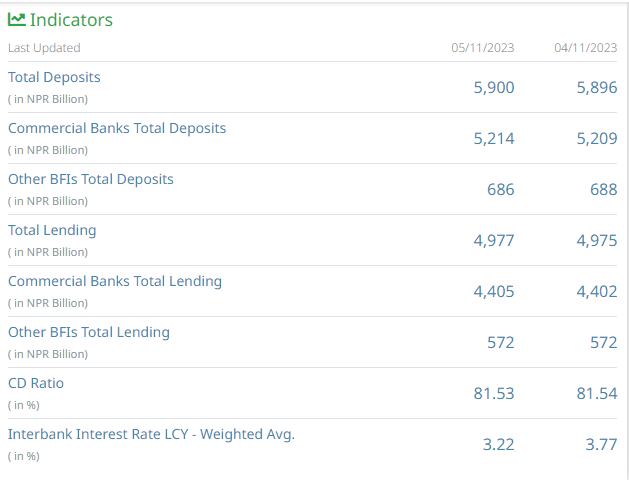Select Interbank Interest Rate LCY label
629x480 pixels.
click(151, 434)
